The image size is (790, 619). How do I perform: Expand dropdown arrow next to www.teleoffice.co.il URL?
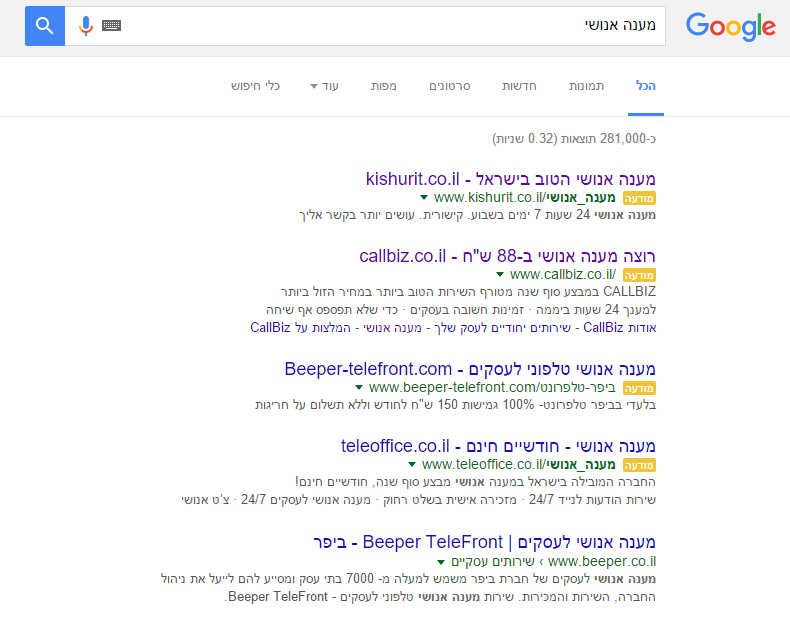[x=412, y=464]
